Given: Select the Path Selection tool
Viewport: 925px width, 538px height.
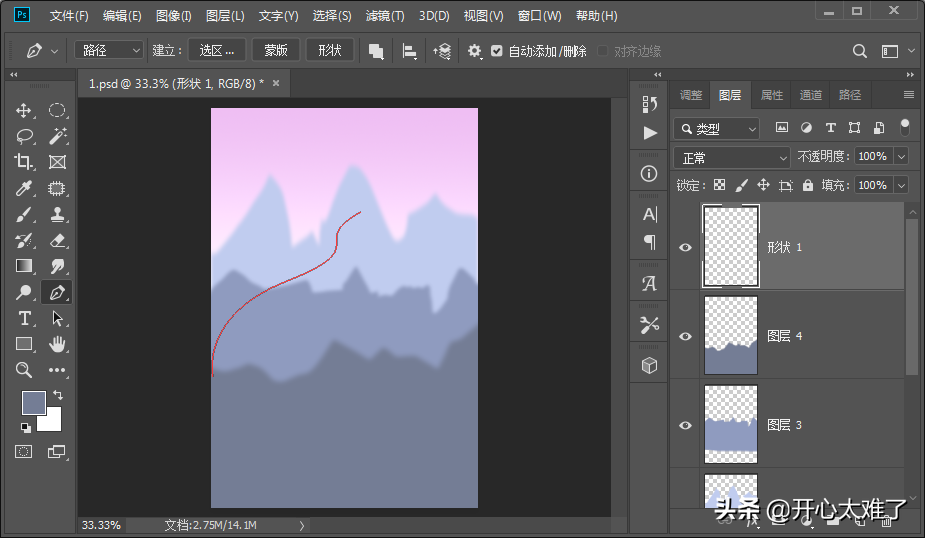Looking at the screenshot, I should (x=57, y=319).
